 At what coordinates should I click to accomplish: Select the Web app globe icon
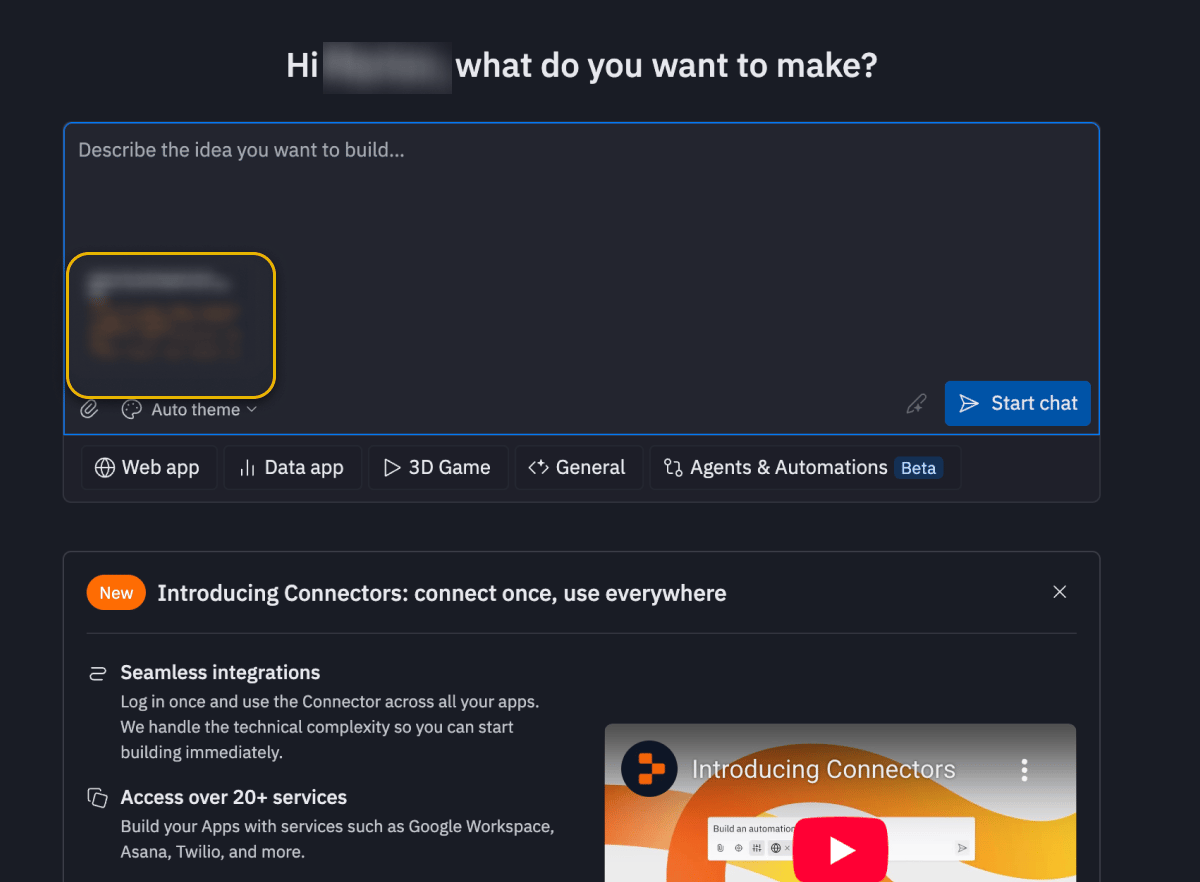pyautogui.click(x=106, y=467)
